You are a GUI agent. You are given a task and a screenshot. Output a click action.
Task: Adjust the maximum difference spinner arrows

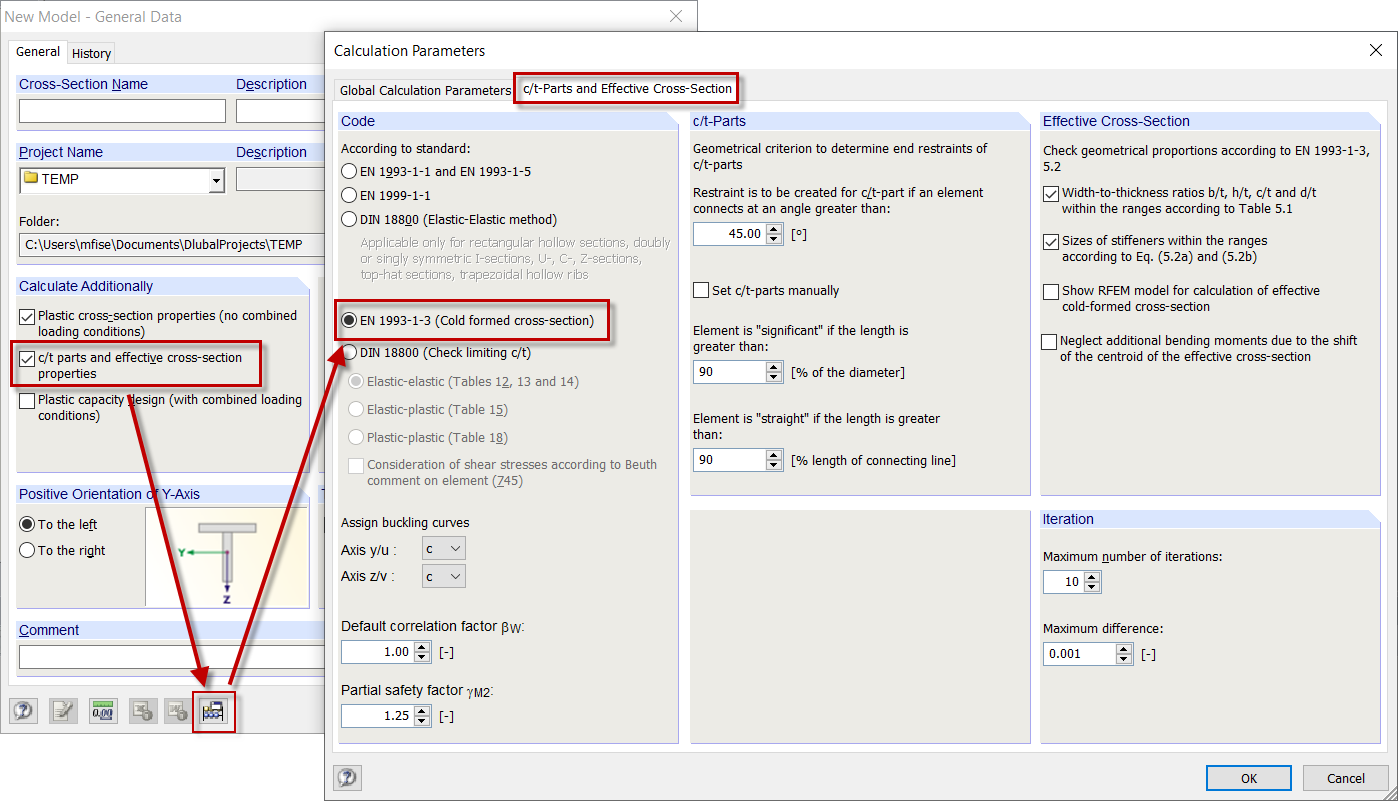[x=1124, y=654]
